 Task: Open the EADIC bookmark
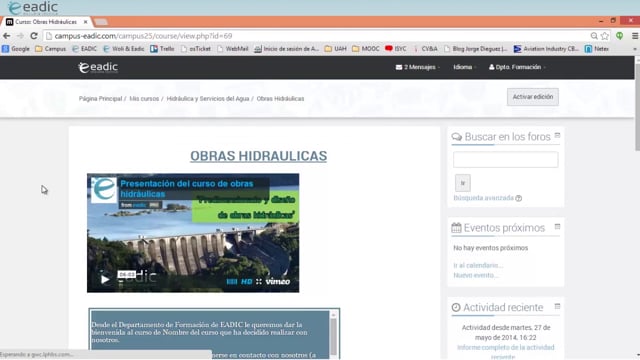tap(84, 49)
